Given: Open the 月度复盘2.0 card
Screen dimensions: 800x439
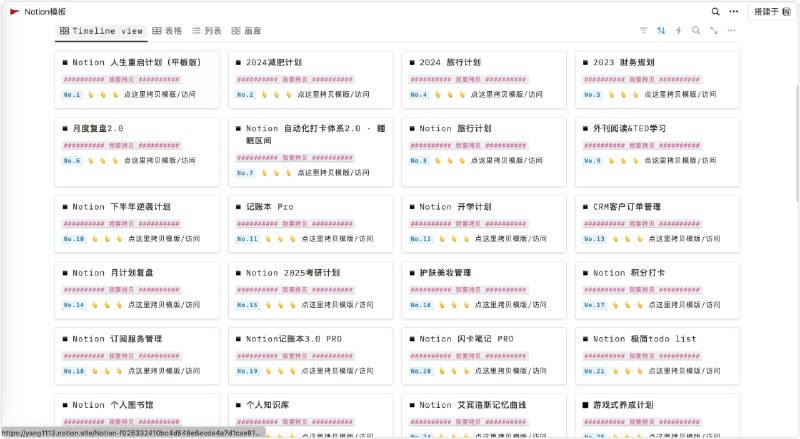Looking at the screenshot, I should pyautogui.click(x=137, y=152).
